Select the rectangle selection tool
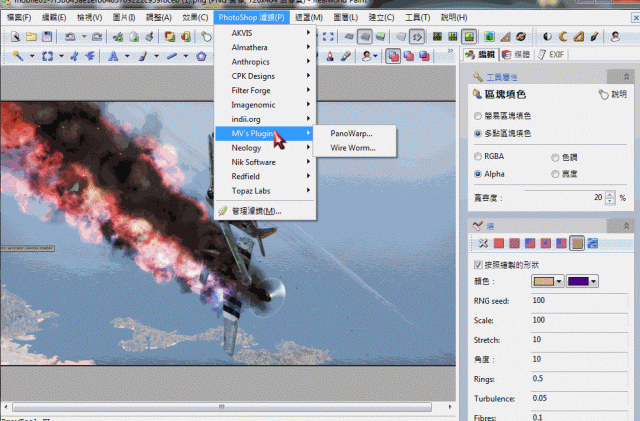Viewport: 640px width, 421px height. coord(48,56)
